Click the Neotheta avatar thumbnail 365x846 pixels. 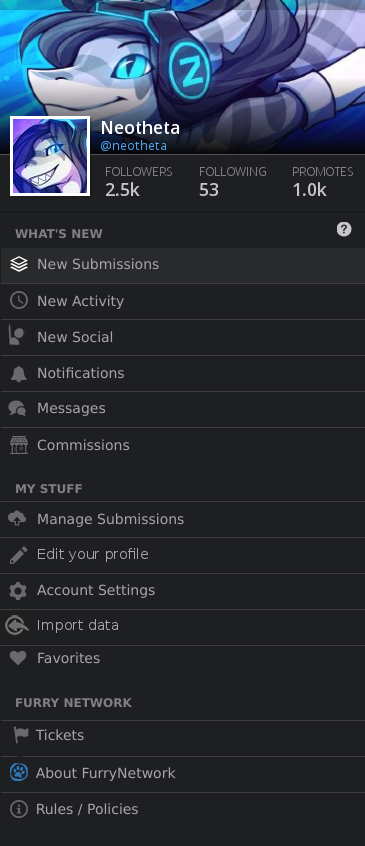pyautogui.click(x=50, y=156)
